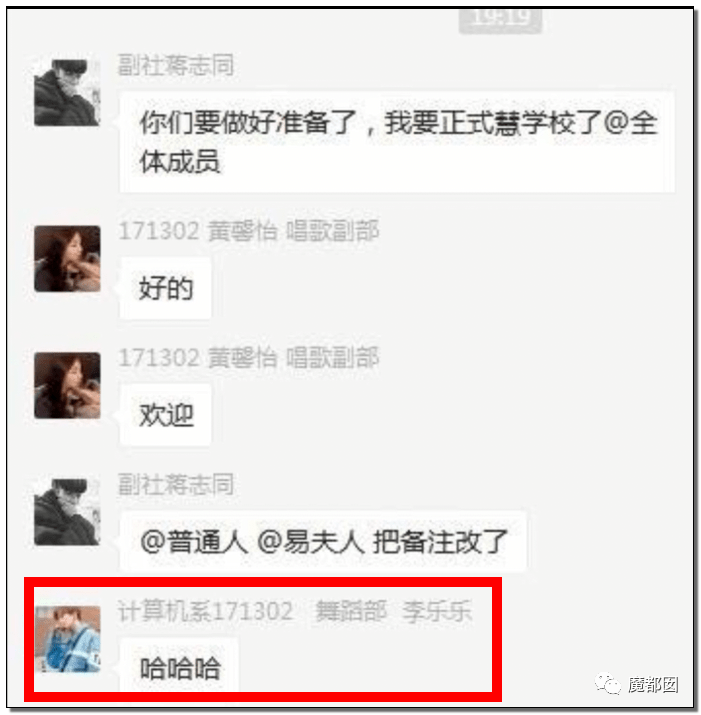
Task: Tap 黄馨怡 avatar next to 欢迎 message
Action: tap(67, 385)
